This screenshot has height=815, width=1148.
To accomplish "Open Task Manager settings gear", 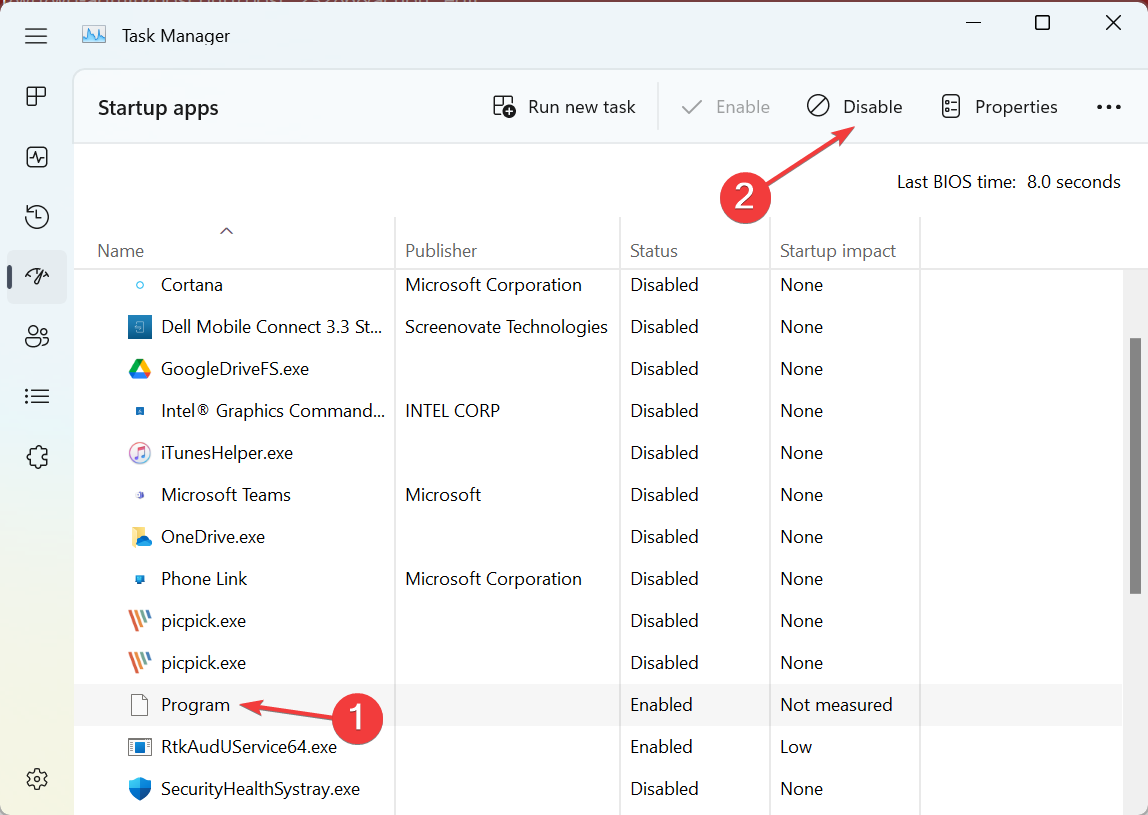I will [x=37, y=779].
